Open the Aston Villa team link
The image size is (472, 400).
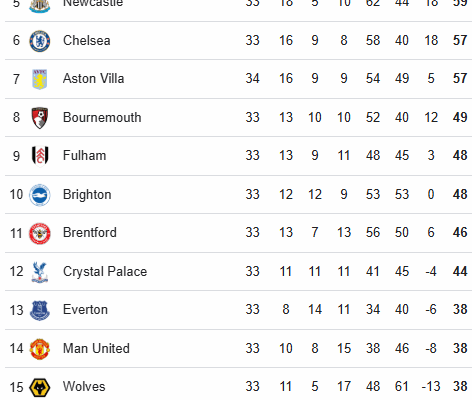94,79
